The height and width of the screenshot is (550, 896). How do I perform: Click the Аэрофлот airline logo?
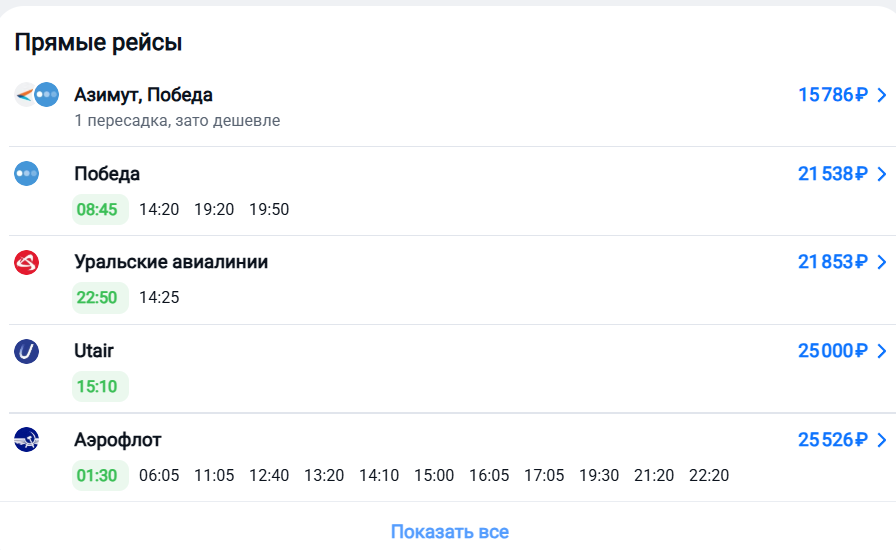(x=26, y=440)
